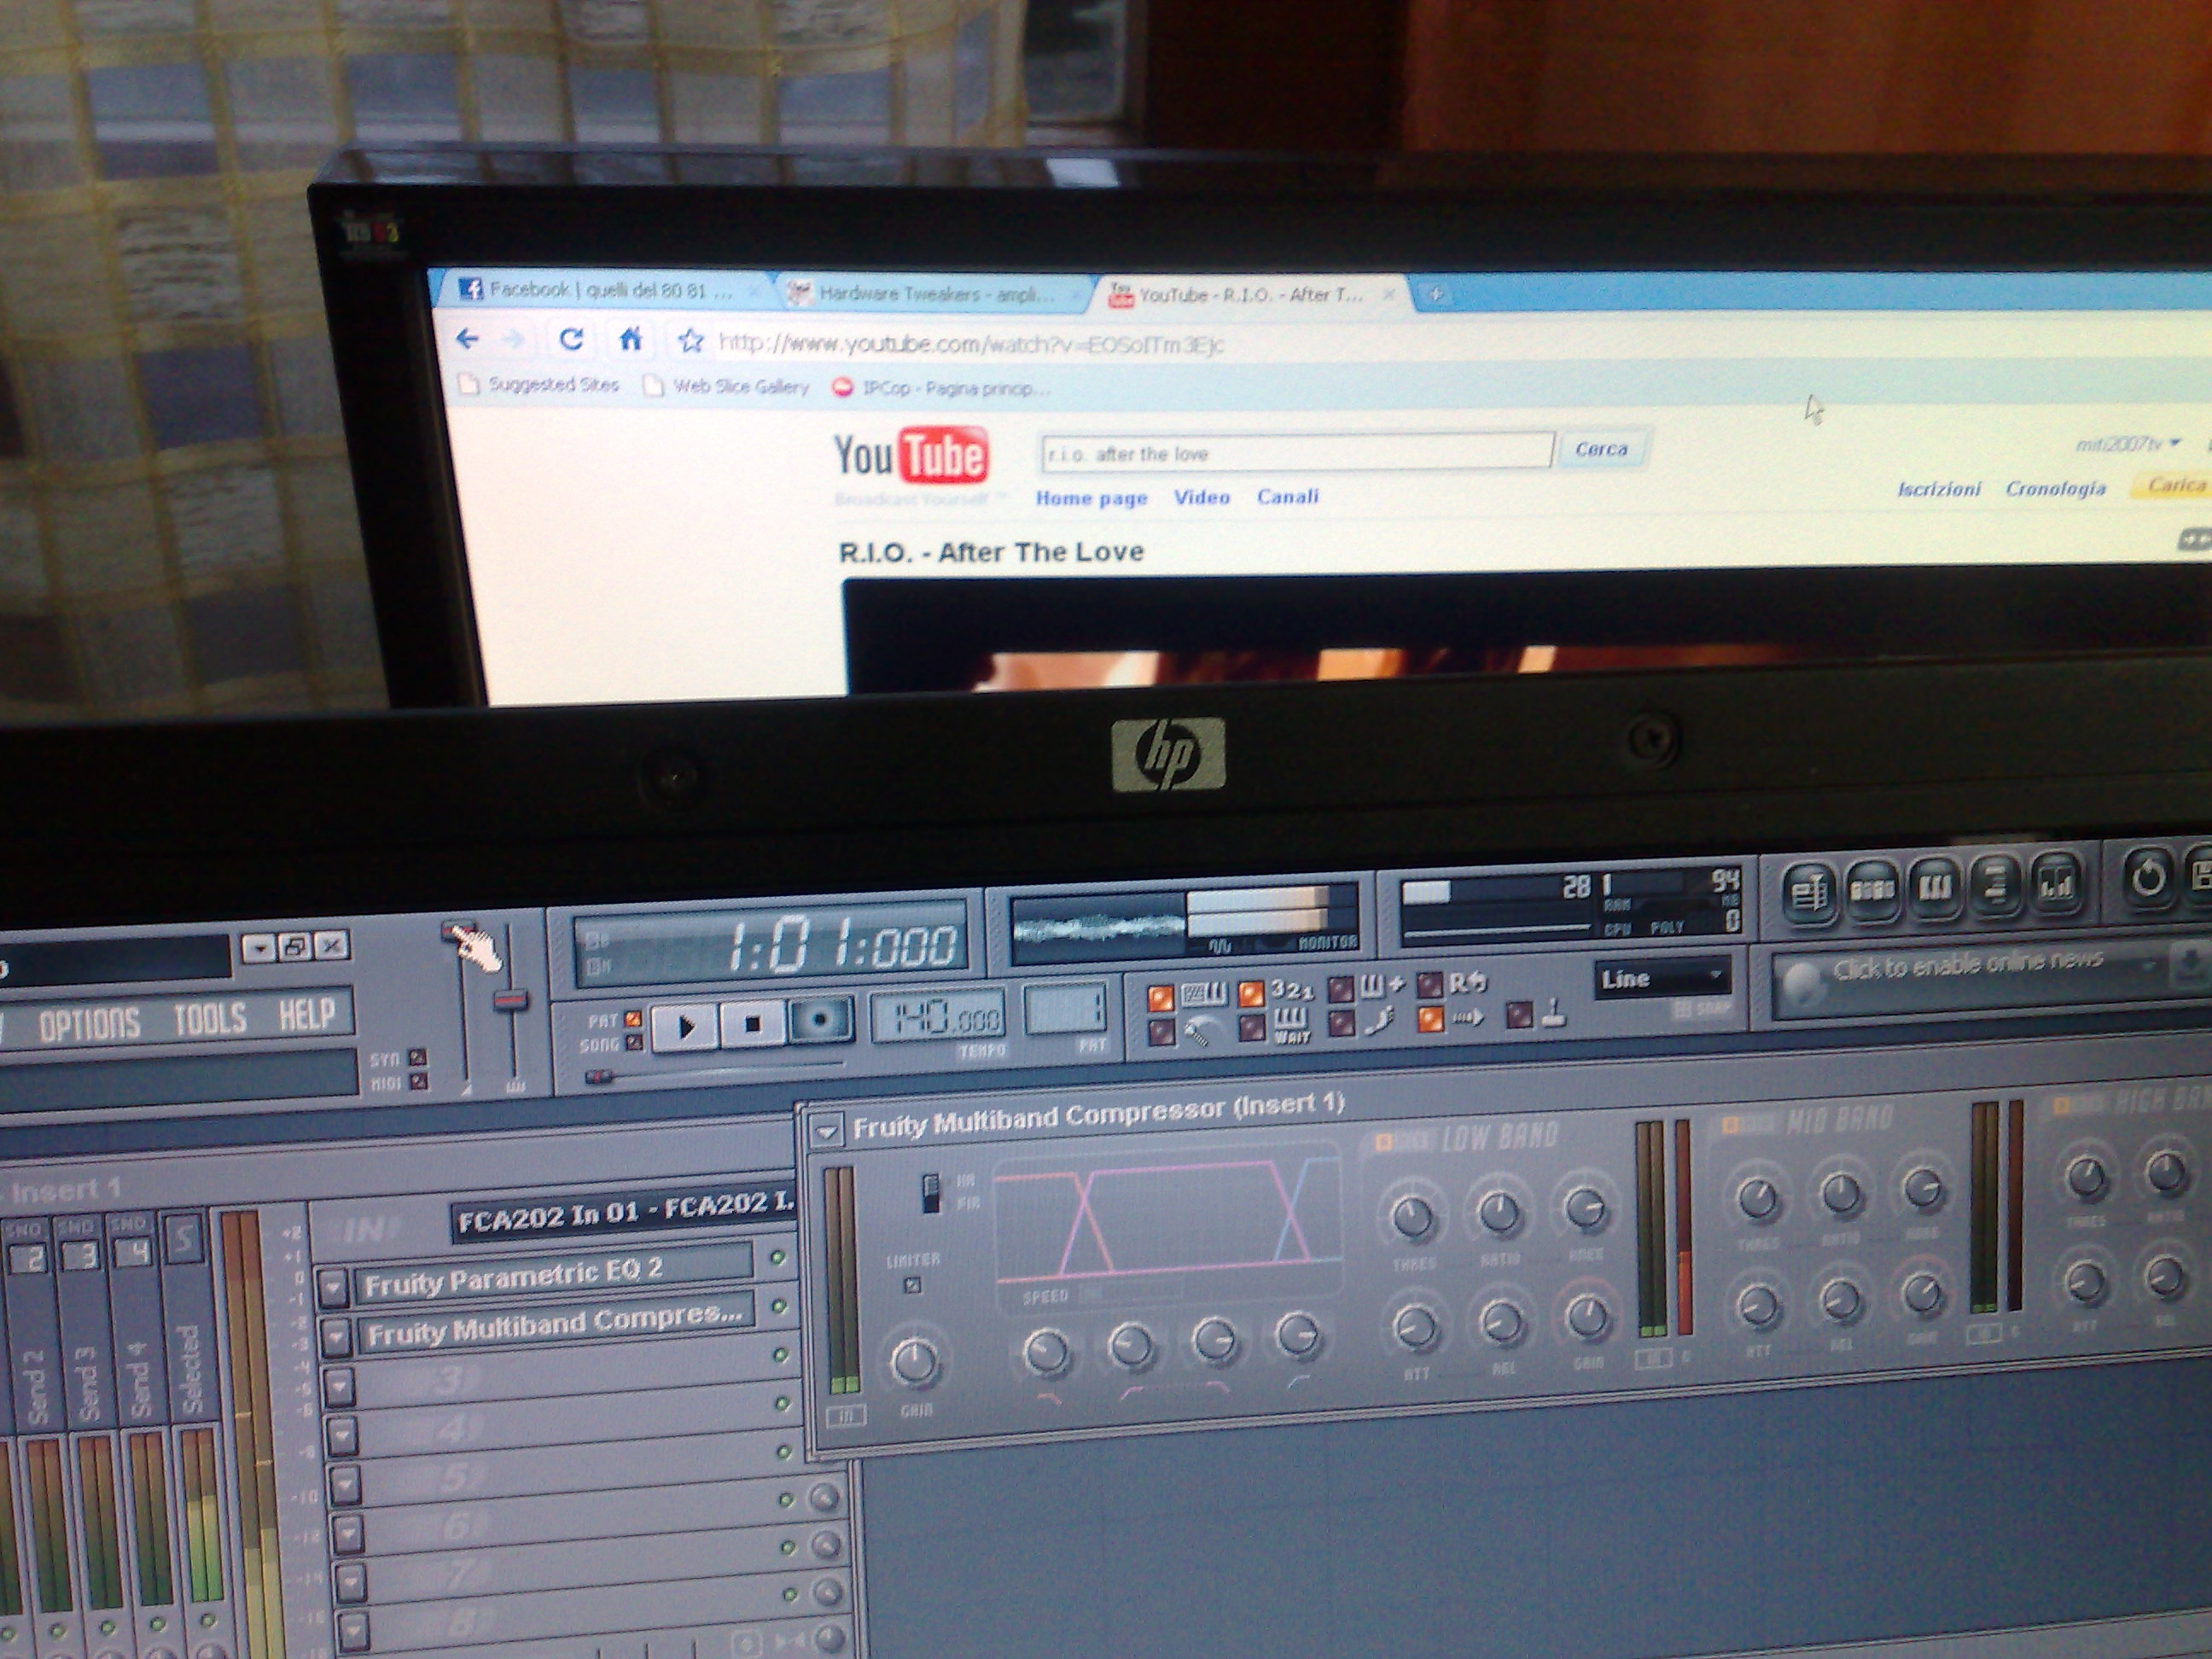Toggle the countdown before recording LED
This screenshot has height=1659, width=2212.
[1251, 993]
